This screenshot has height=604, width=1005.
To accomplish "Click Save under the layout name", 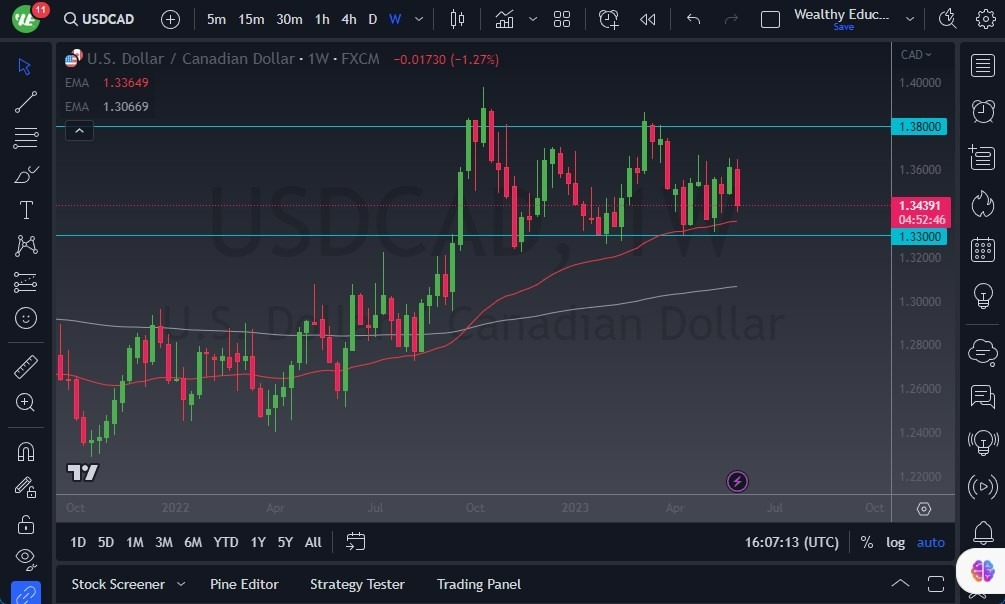I will tap(843, 27).
